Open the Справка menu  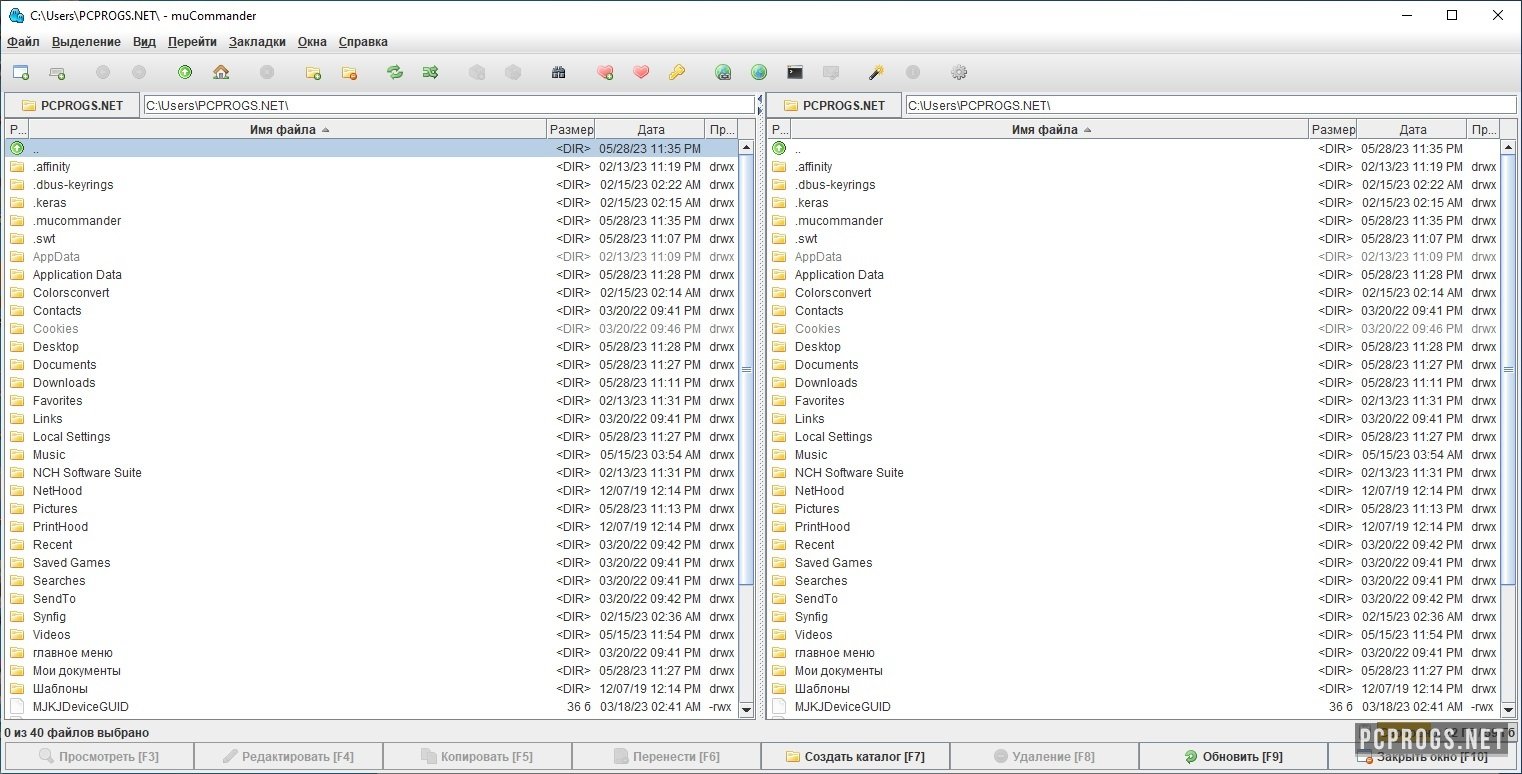[363, 42]
